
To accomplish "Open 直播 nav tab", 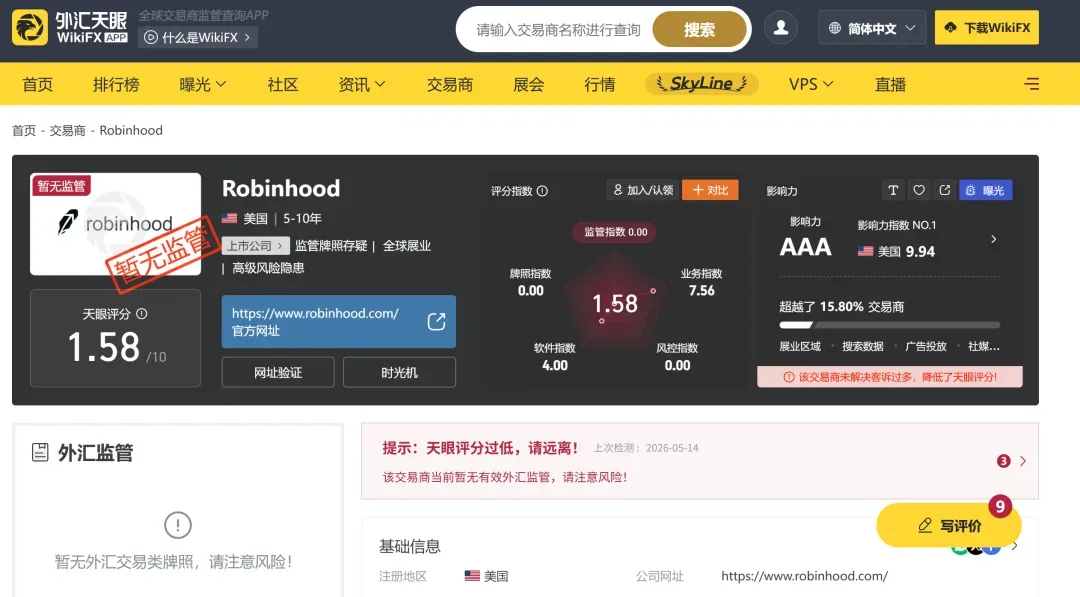I will pos(890,84).
